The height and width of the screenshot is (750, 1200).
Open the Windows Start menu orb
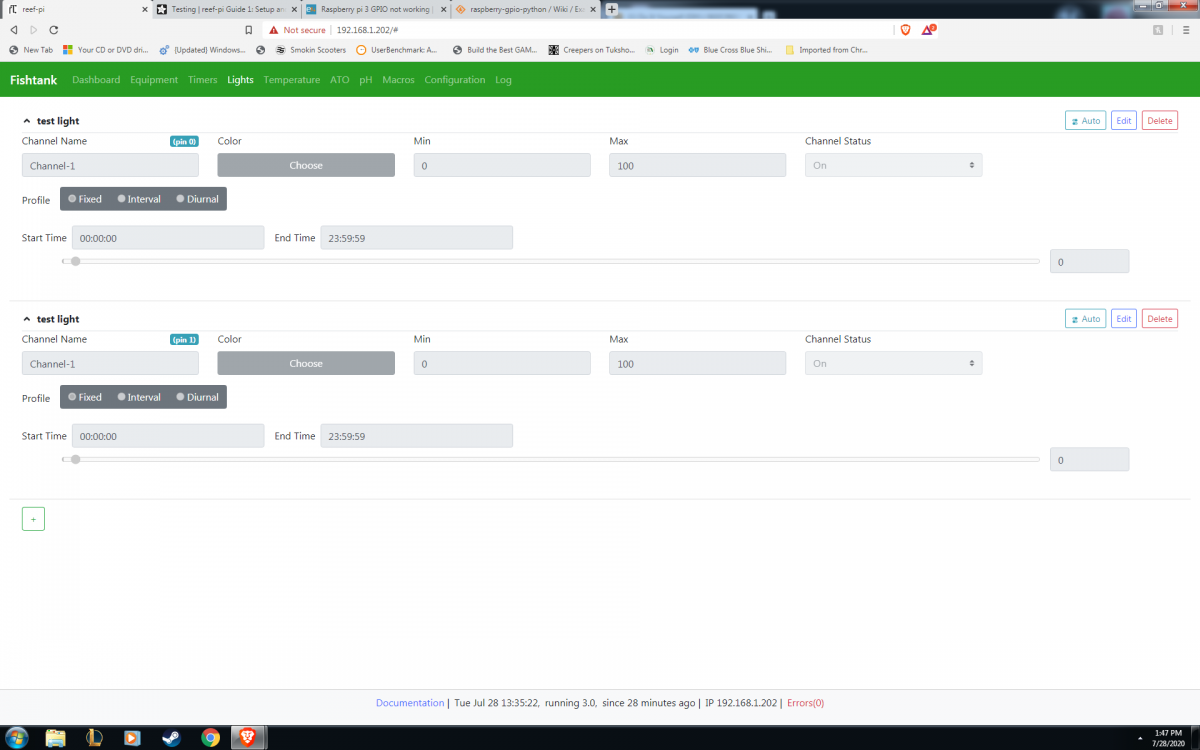17,738
